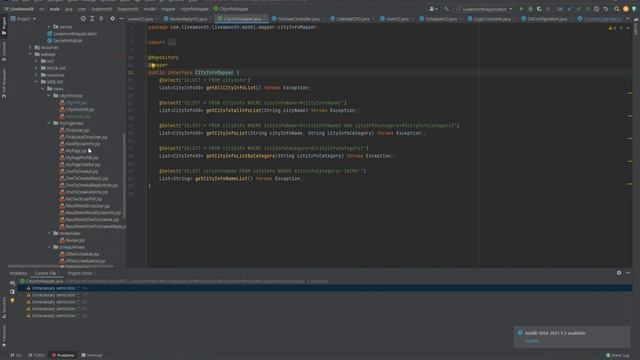
Task: Open Project panel gear options
Action: pos(113,19)
